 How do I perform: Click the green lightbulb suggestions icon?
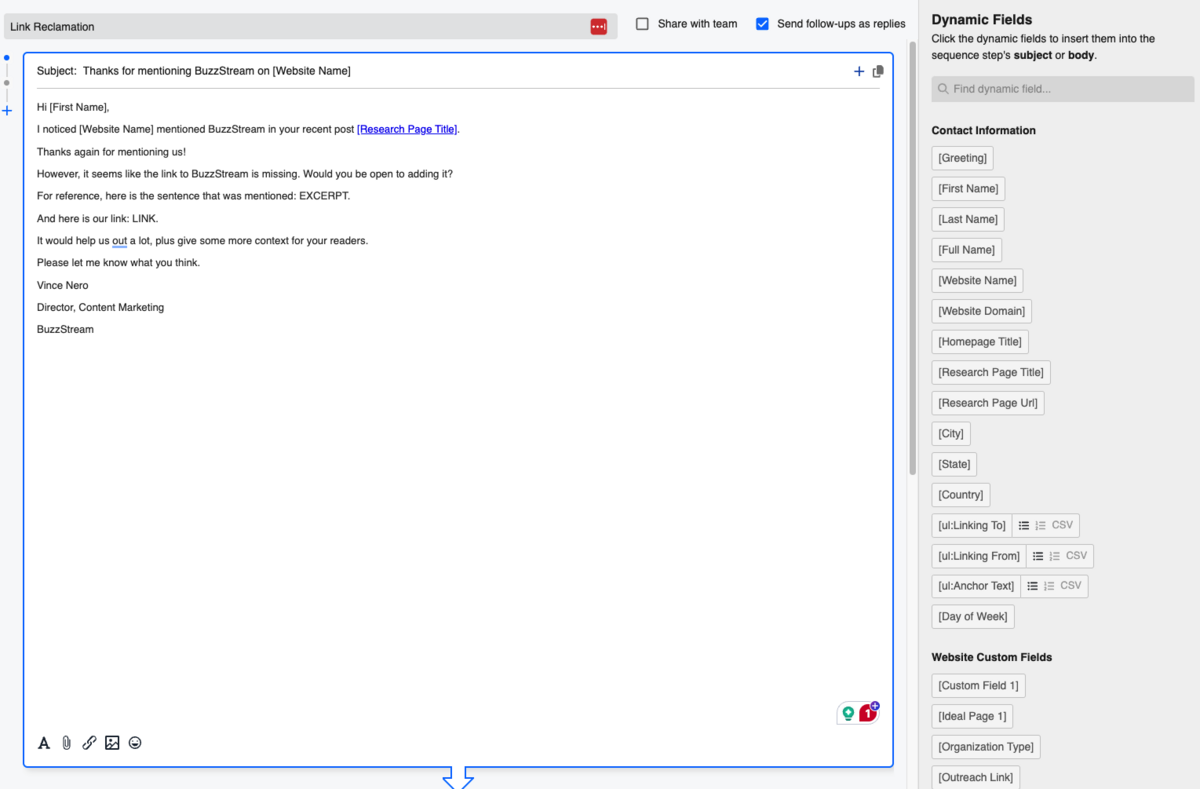tap(847, 713)
